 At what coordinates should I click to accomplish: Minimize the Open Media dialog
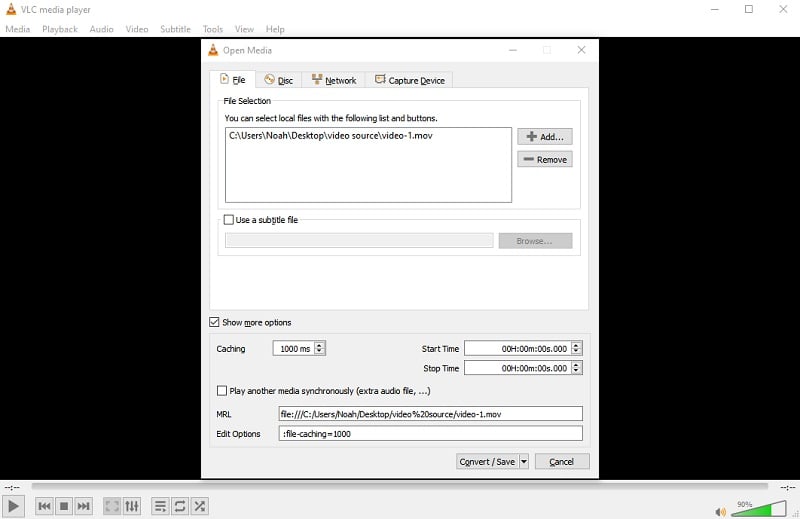pos(513,50)
